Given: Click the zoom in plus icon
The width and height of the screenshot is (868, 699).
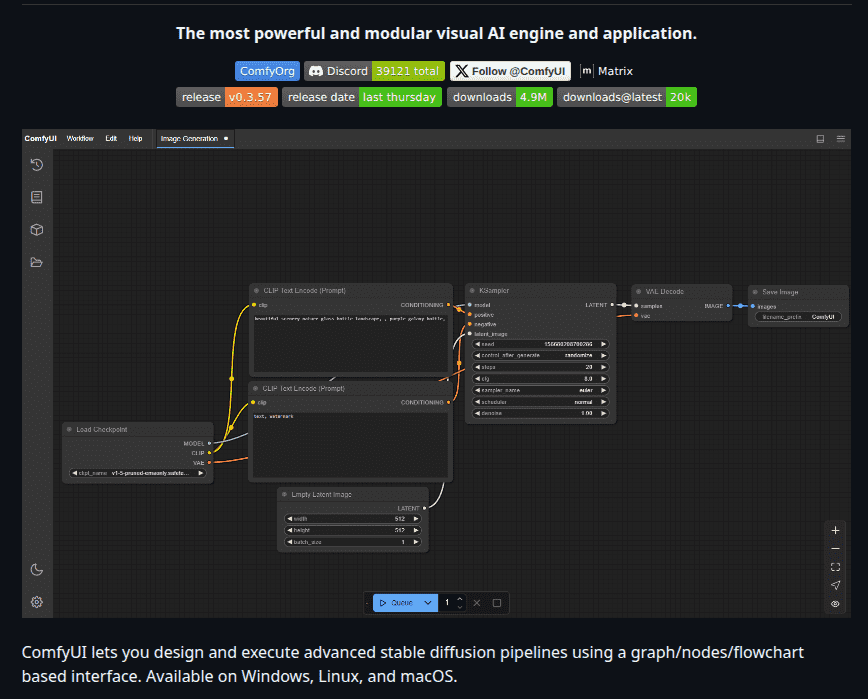Looking at the screenshot, I should (x=835, y=530).
